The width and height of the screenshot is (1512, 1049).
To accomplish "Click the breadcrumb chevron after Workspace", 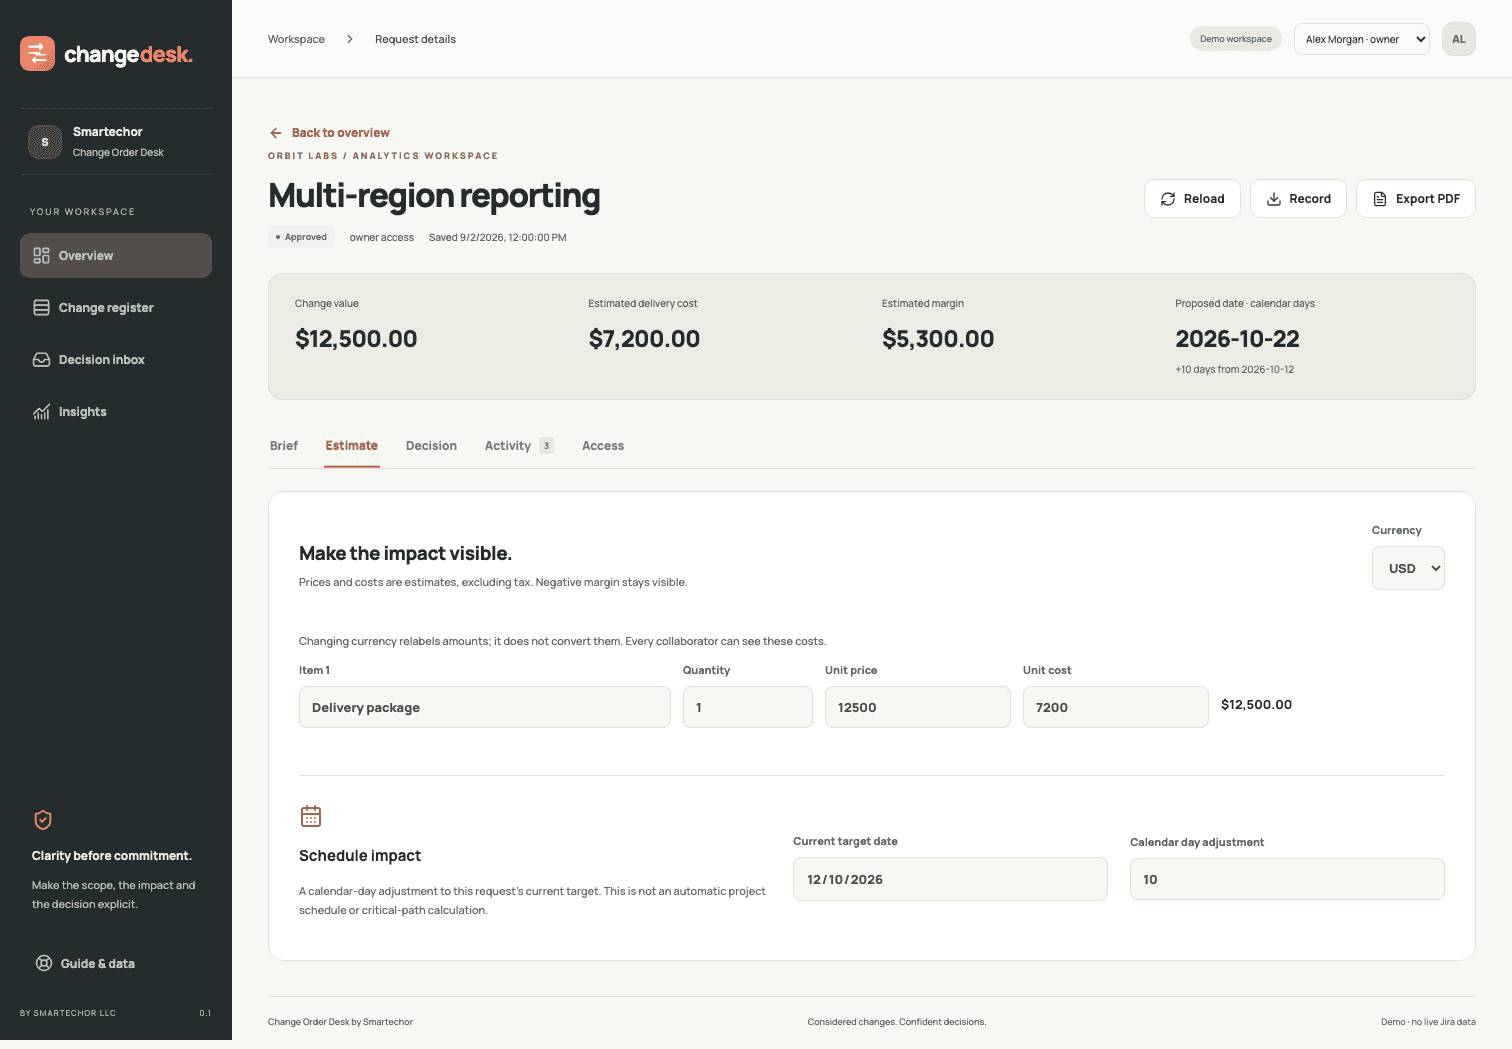I will pos(350,39).
